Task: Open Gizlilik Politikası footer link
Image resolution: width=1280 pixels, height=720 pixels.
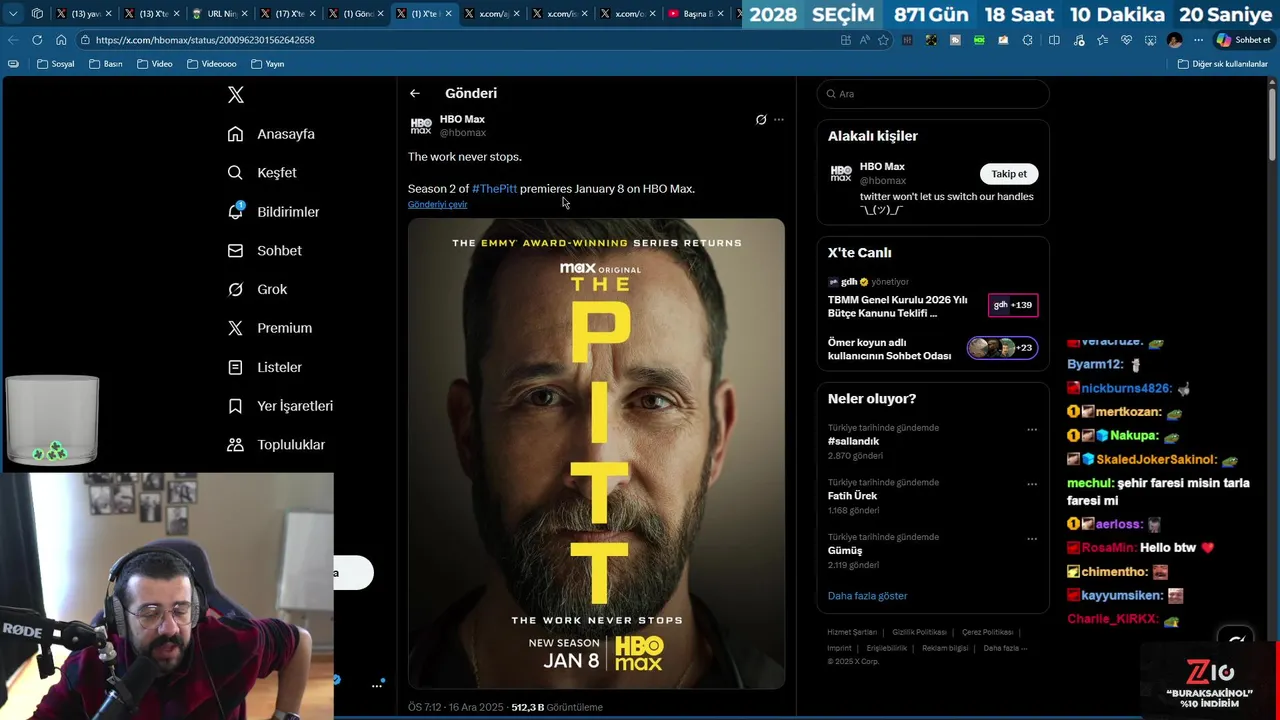Action: [919, 633]
